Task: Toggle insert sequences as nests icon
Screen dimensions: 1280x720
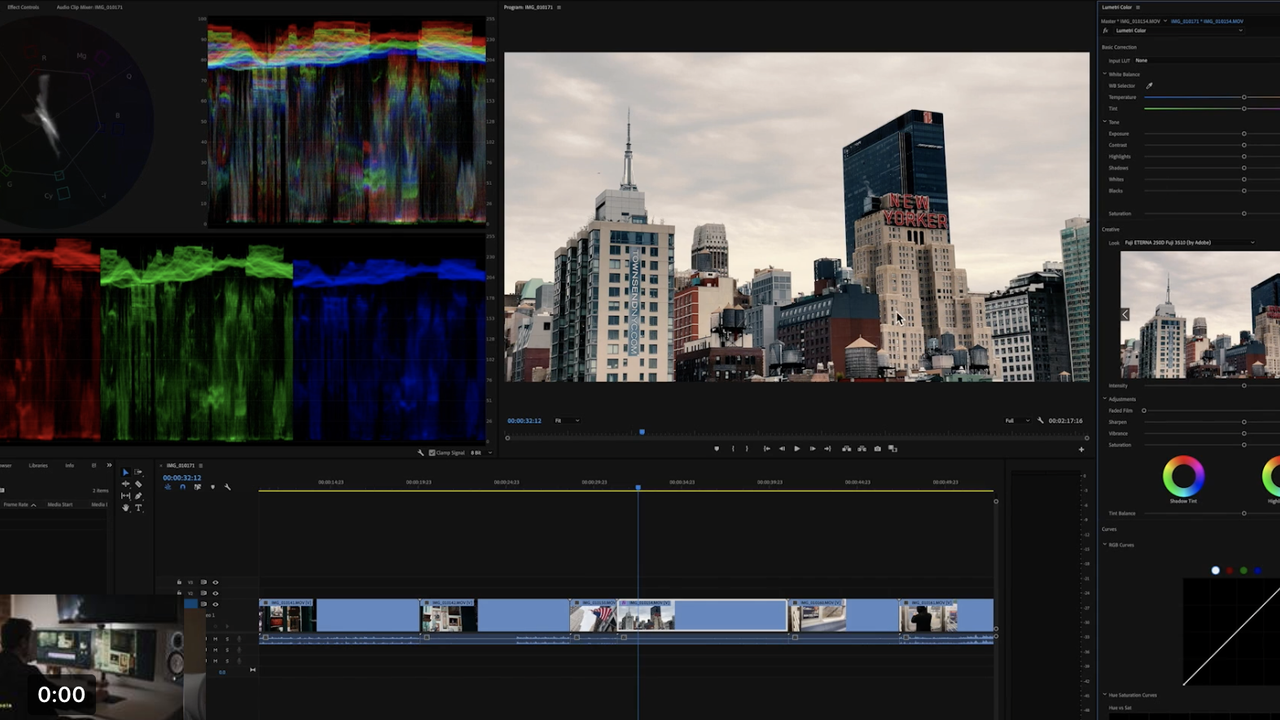Action: click(168, 487)
